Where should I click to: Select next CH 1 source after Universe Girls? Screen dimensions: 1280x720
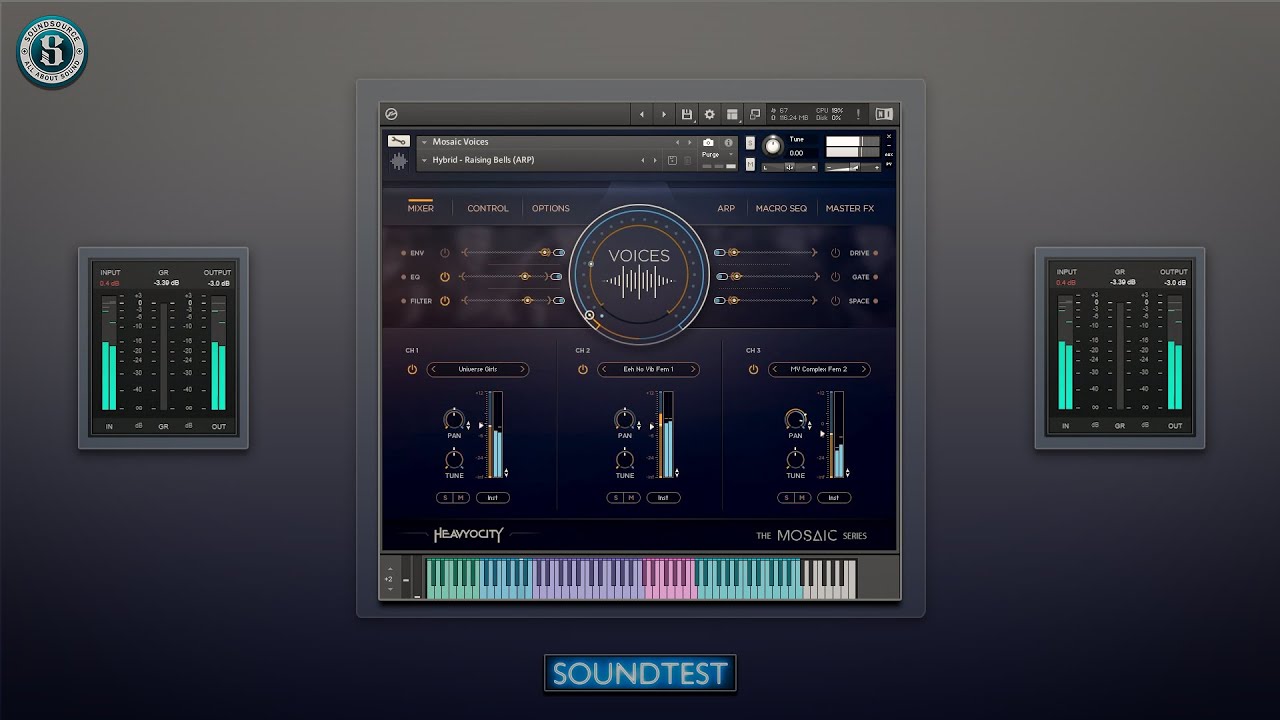click(522, 369)
